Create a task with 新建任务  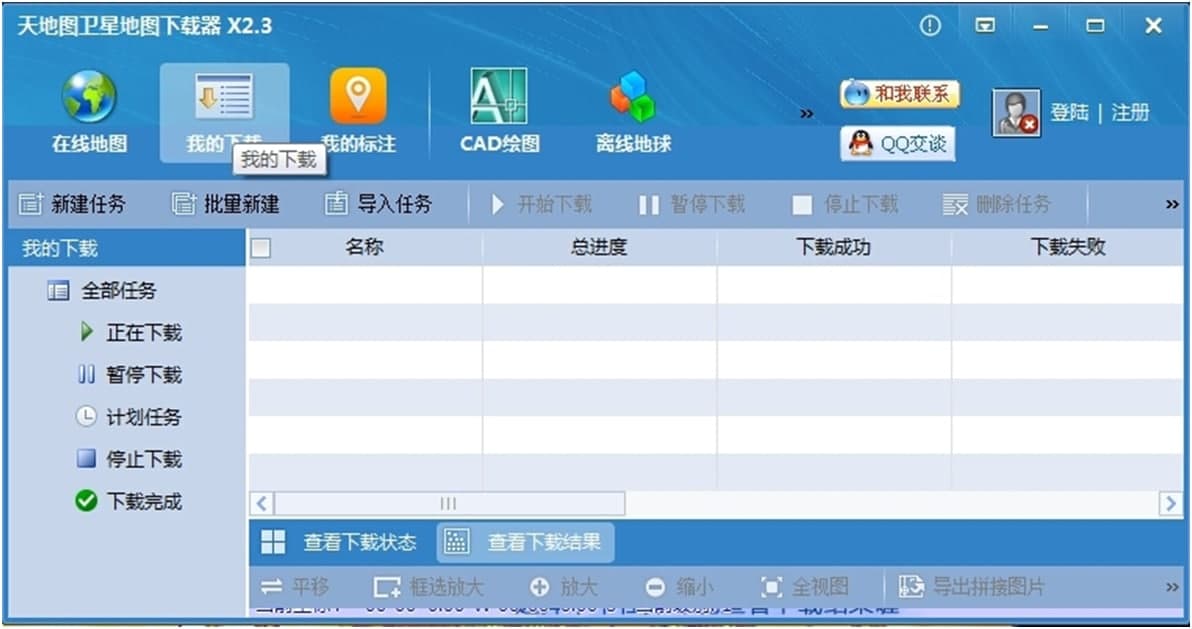(x=72, y=204)
